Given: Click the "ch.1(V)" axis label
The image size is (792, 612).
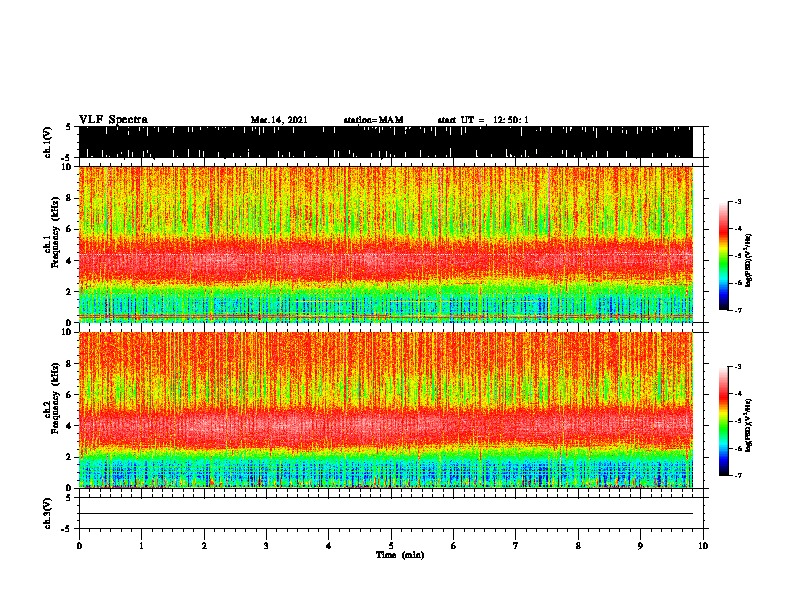Looking at the screenshot, I should click(47, 142).
